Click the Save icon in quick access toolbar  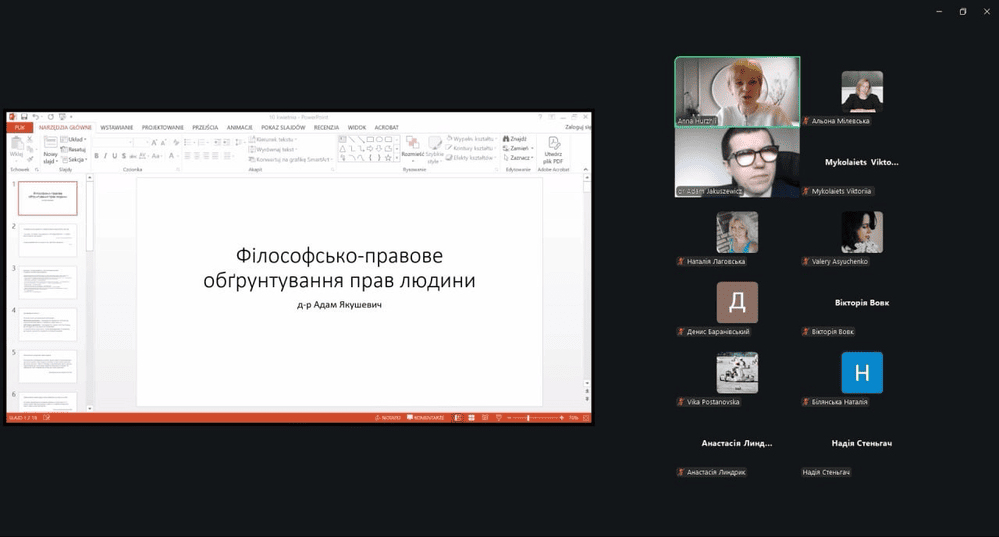click(24, 117)
